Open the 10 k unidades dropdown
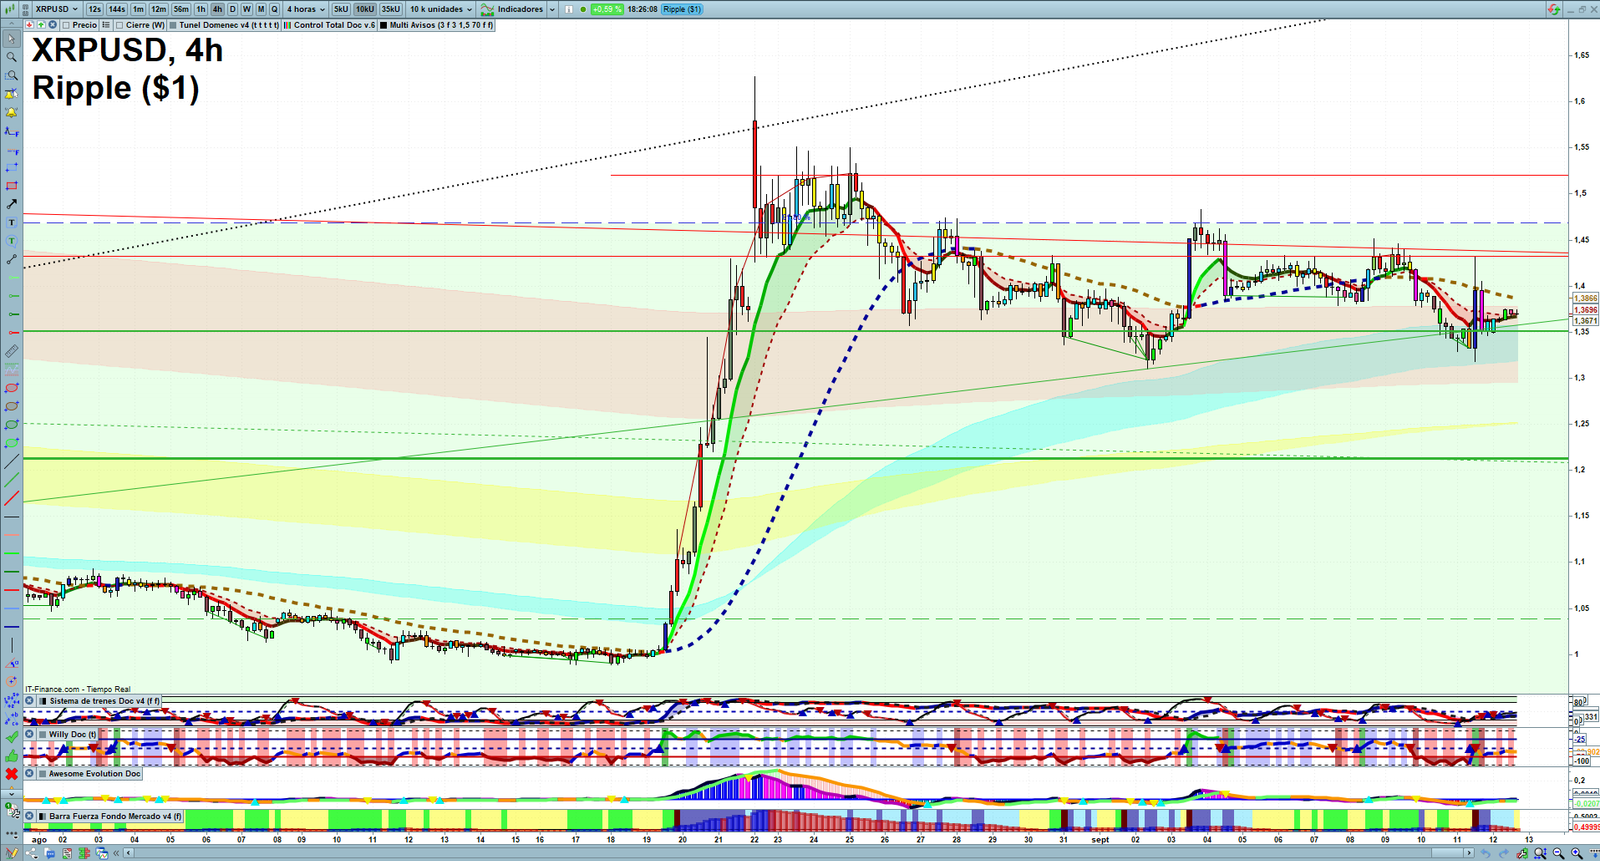Screen dimensions: 1600x861 click(441, 9)
